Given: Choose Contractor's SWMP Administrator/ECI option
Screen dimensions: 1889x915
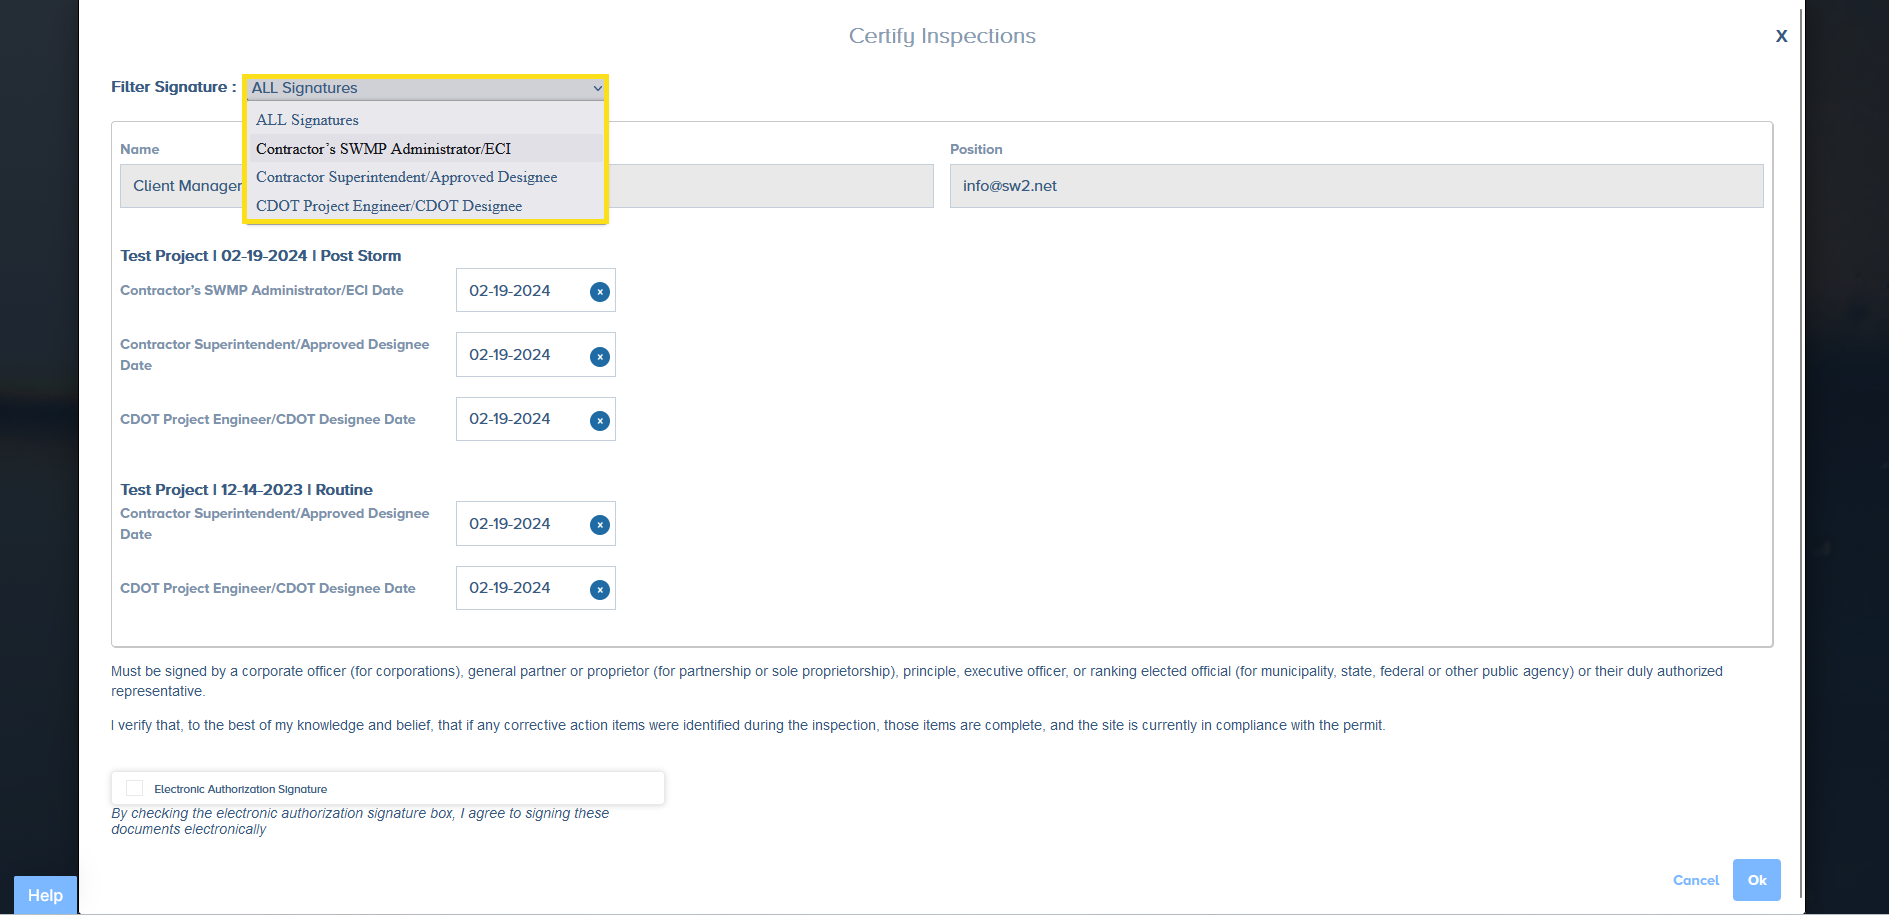Looking at the screenshot, I should [383, 149].
